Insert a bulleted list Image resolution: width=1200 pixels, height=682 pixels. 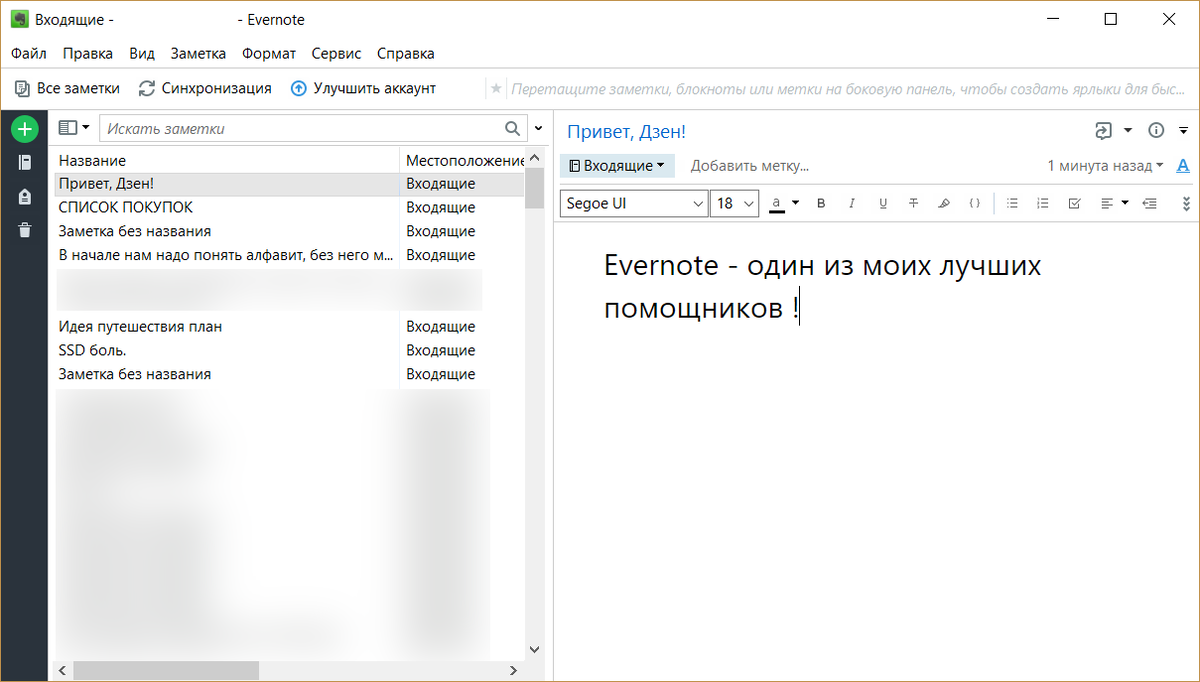pos(1012,203)
